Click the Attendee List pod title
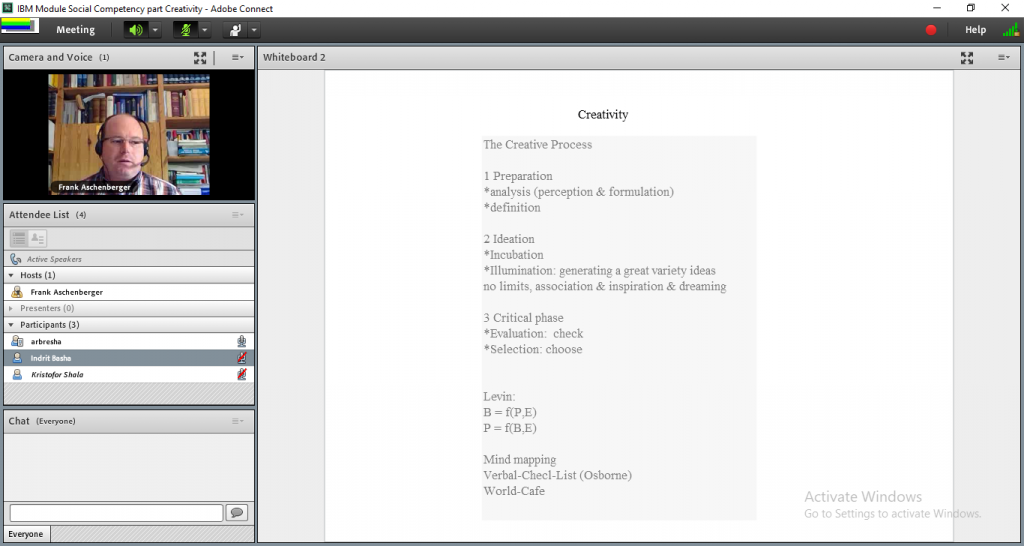This screenshot has height=546, width=1024. [48, 215]
